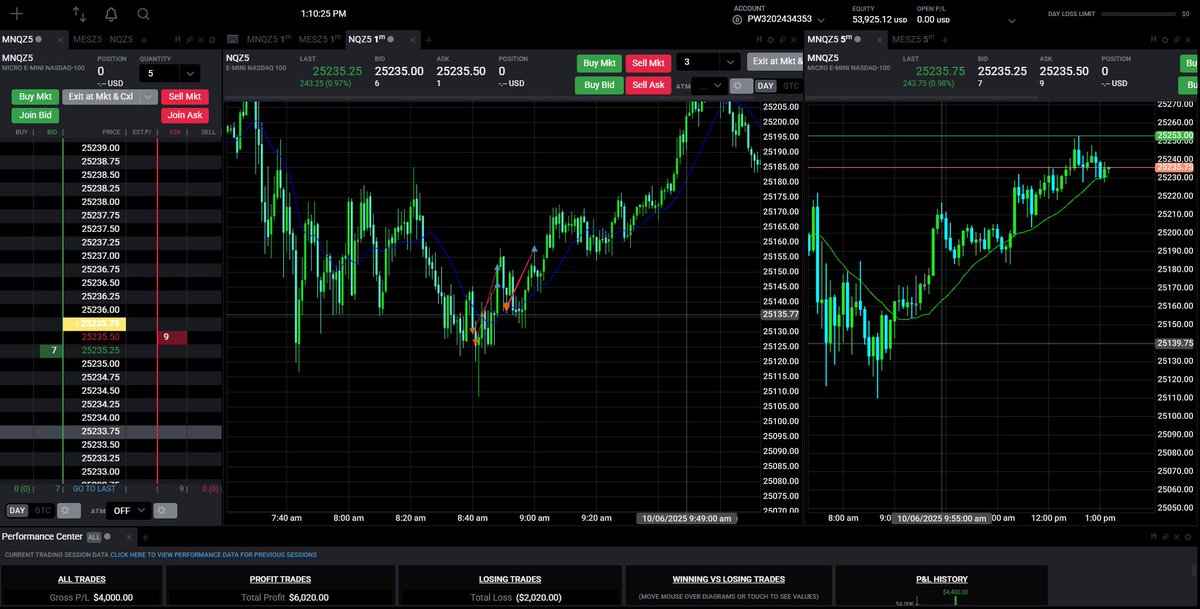Open the quantity dropdown showing 5 in DOM
The image size is (1200, 609).
(x=190, y=73)
